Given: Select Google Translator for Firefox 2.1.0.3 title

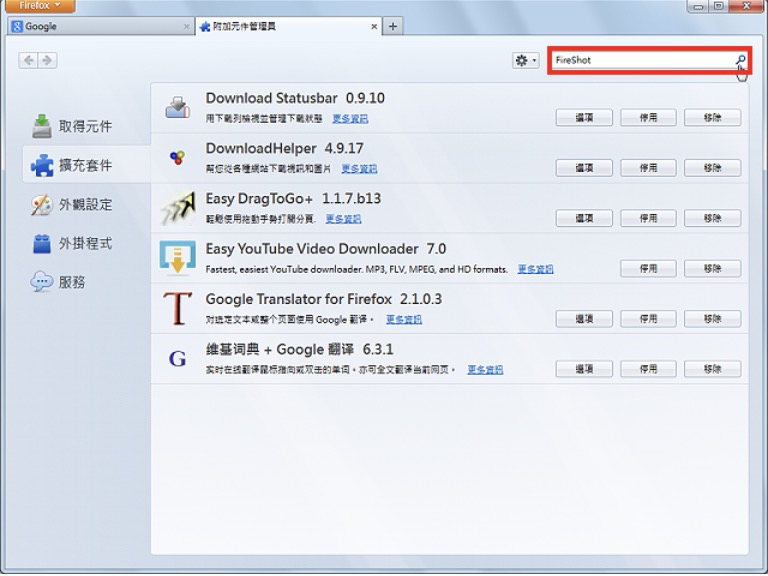Looking at the screenshot, I should (x=323, y=299).
